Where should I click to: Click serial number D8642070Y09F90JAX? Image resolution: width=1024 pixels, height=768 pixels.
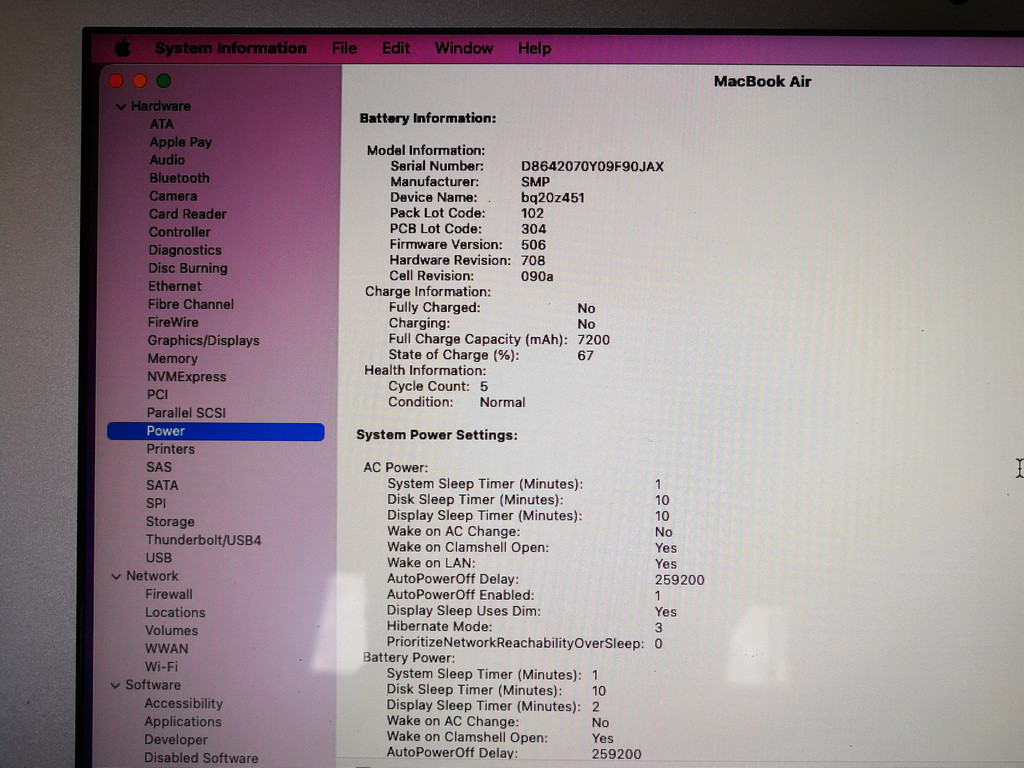(592, 167)
